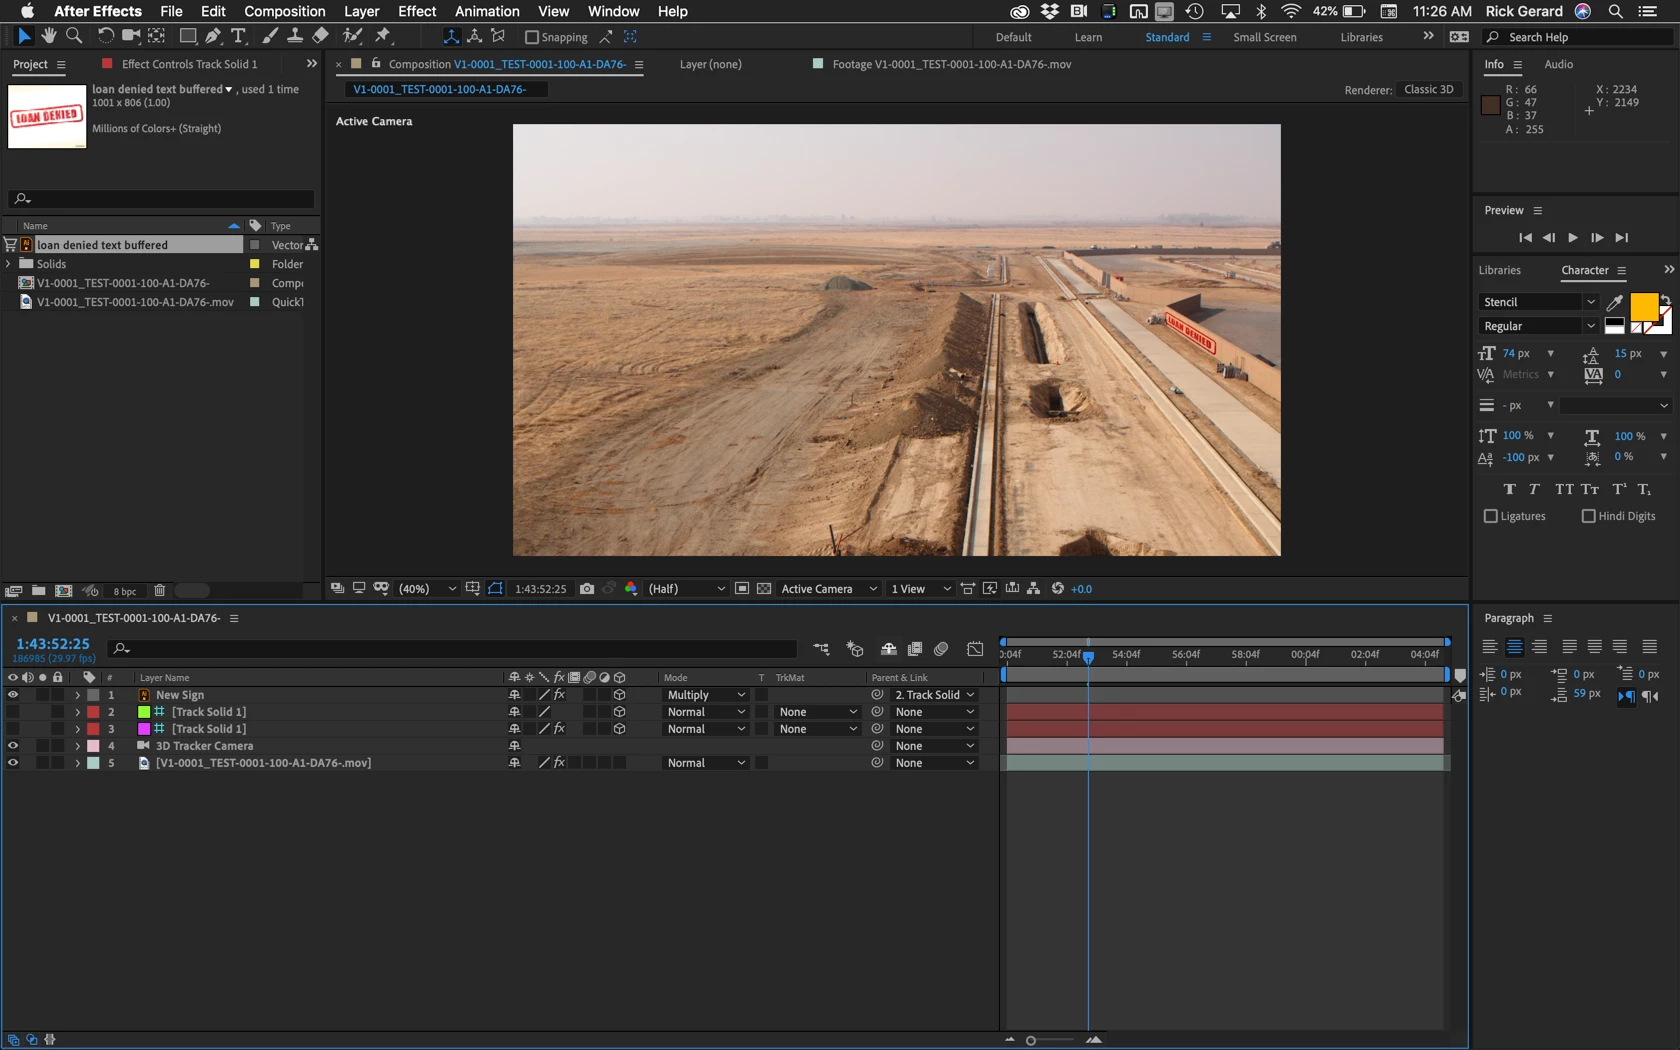Delete selected item with trash icon
Image resolution: width=1680 pixels, height=1050 pixels.
159,591
